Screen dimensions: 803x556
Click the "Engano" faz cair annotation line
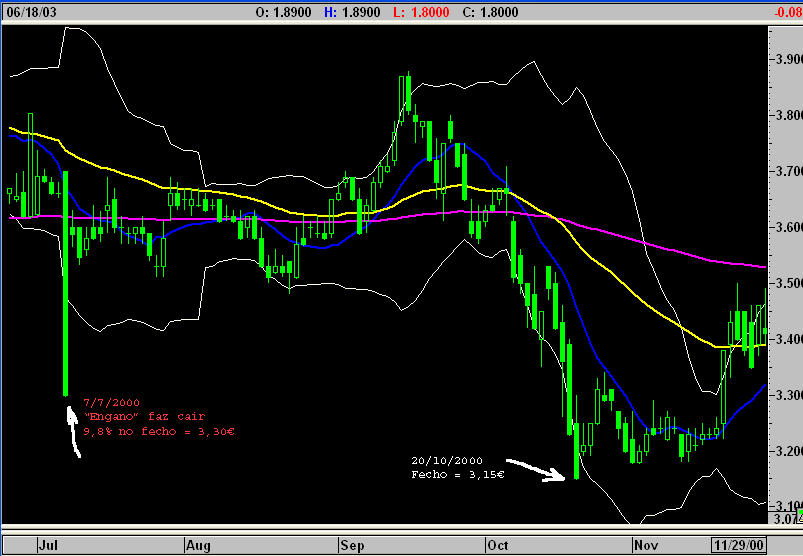point(144,416)
